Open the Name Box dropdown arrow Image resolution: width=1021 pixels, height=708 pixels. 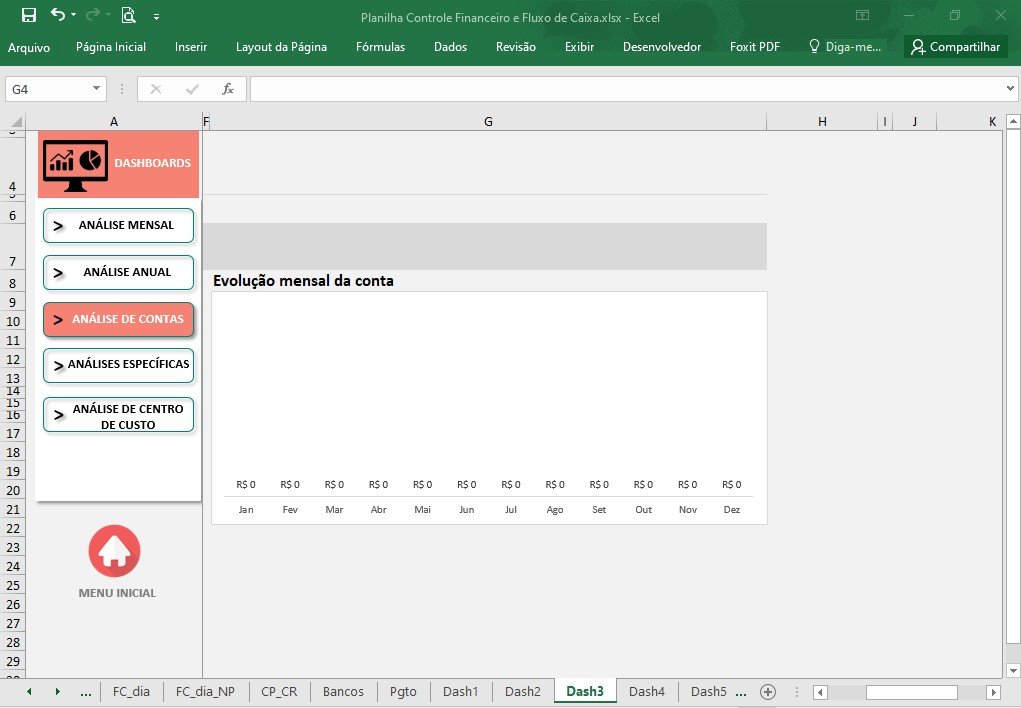coord(96,89)
